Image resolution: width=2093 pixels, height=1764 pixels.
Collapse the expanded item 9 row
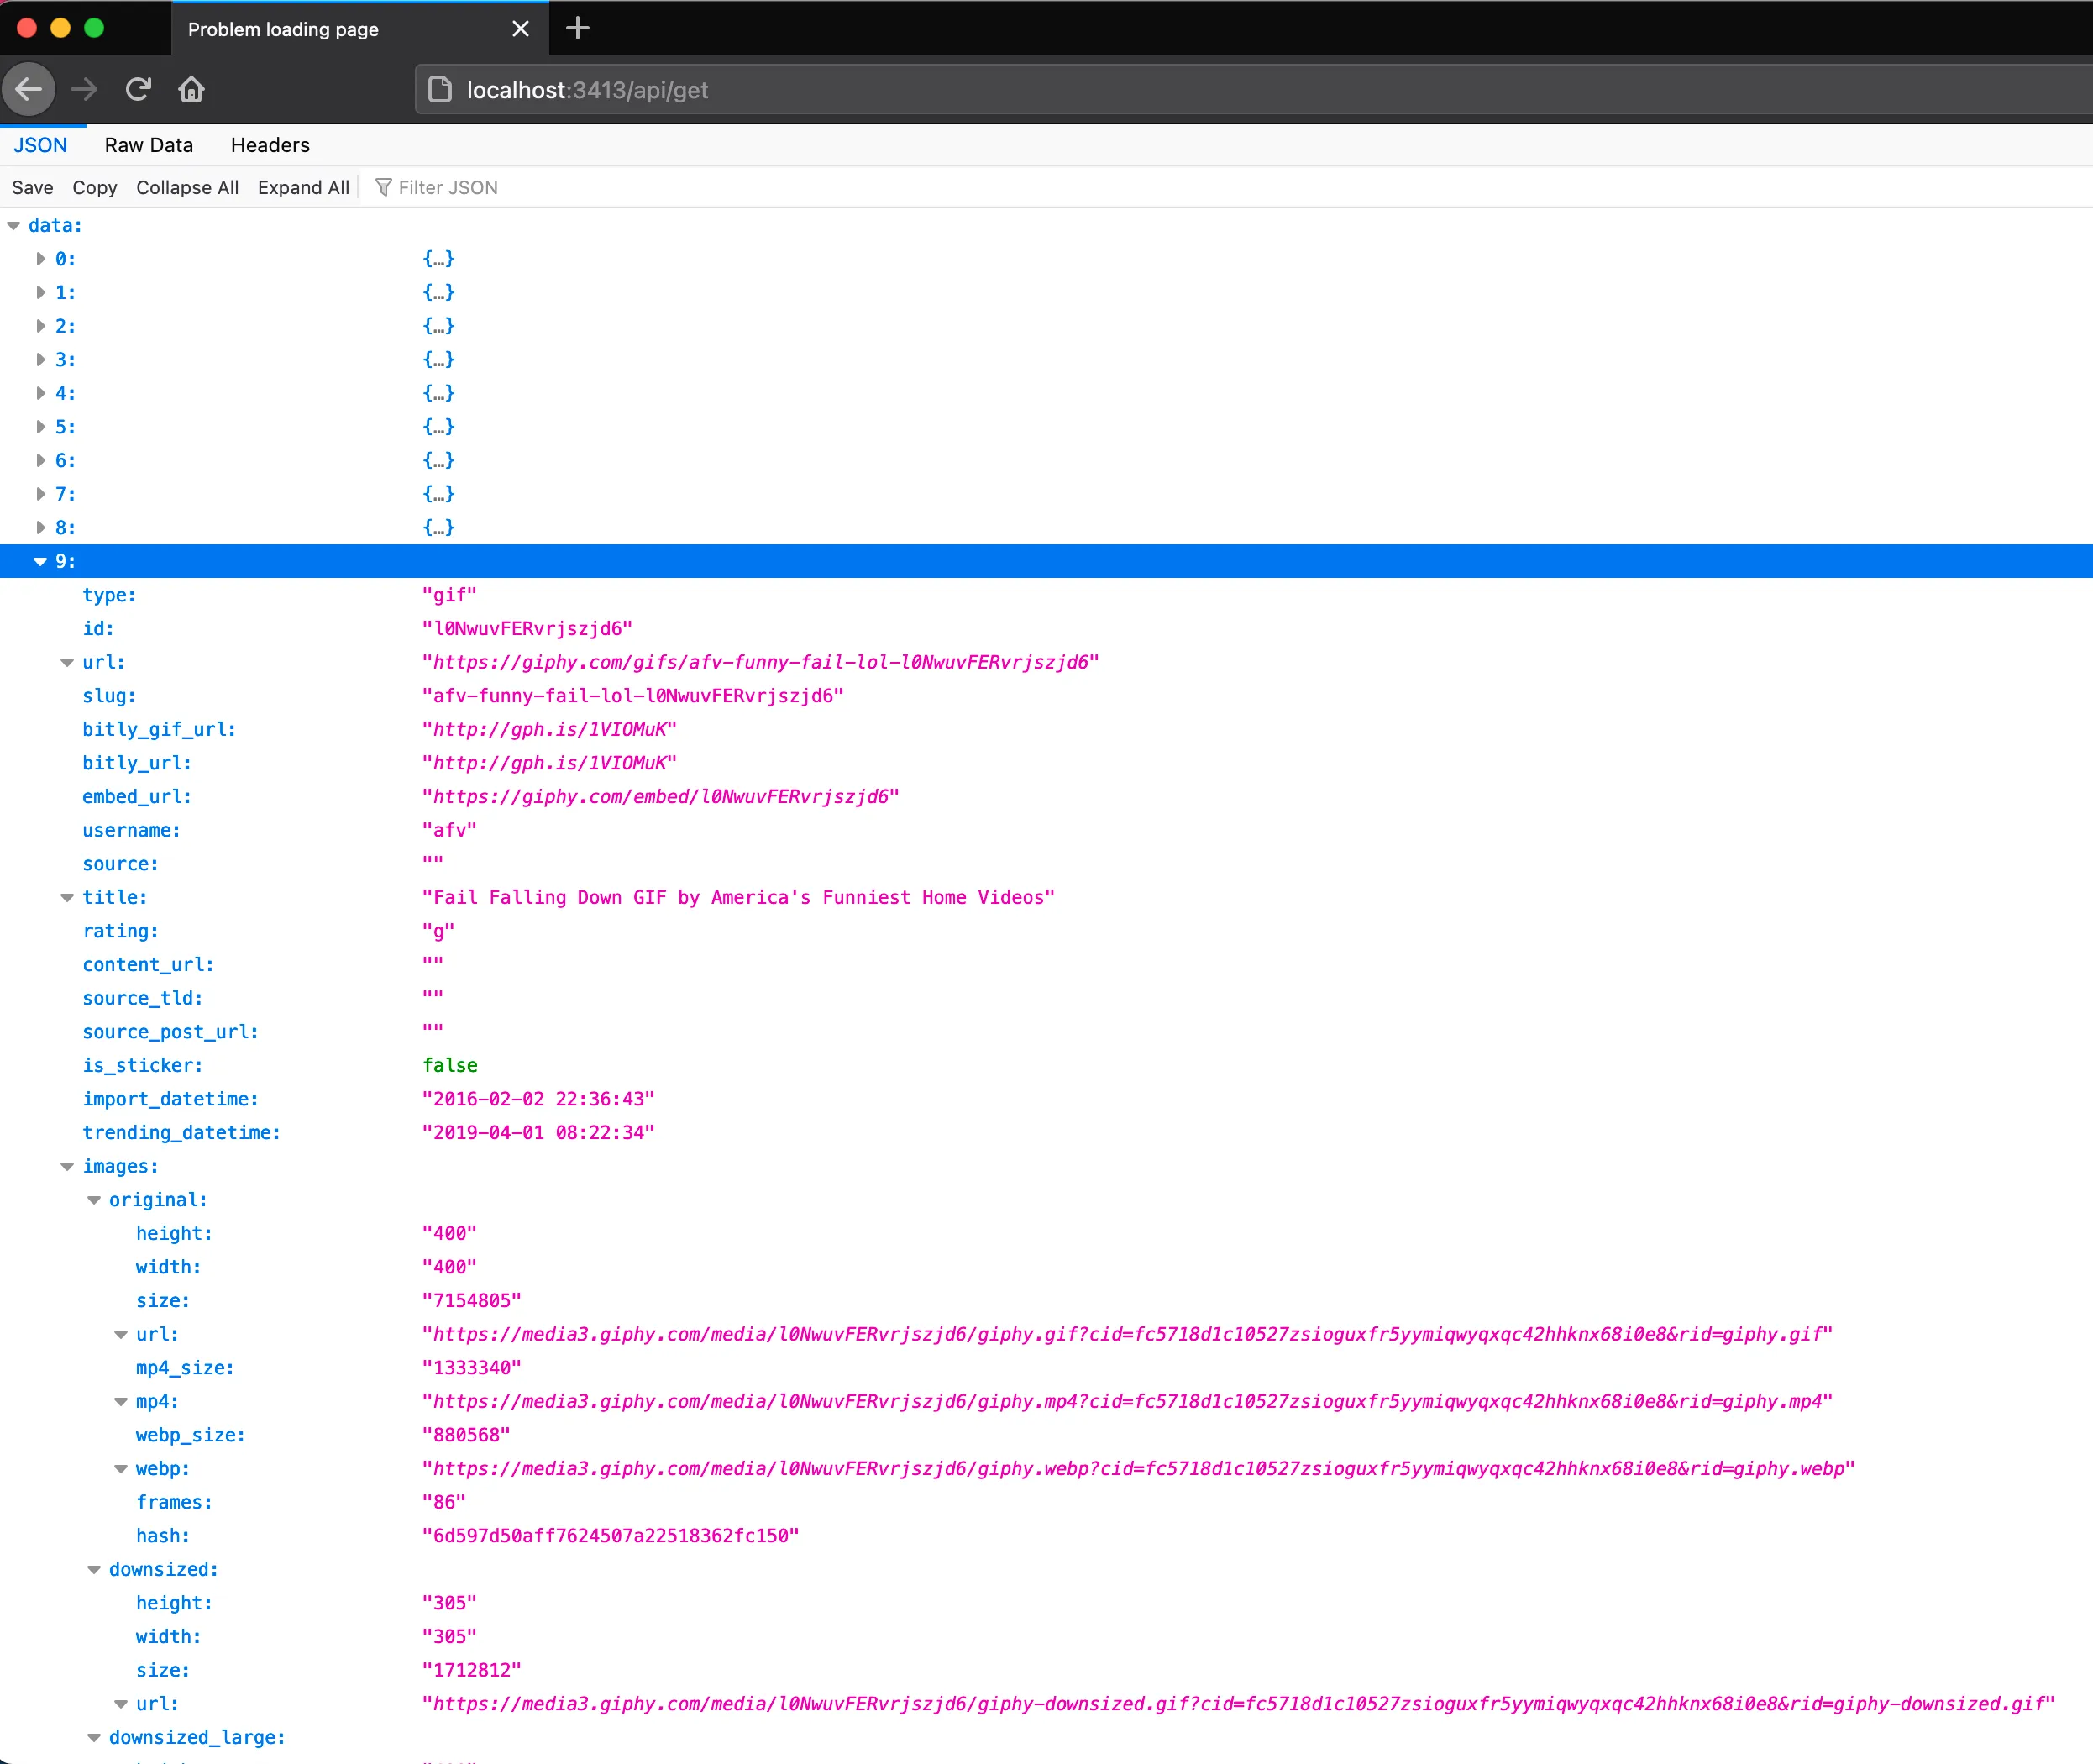click(41, 562)
